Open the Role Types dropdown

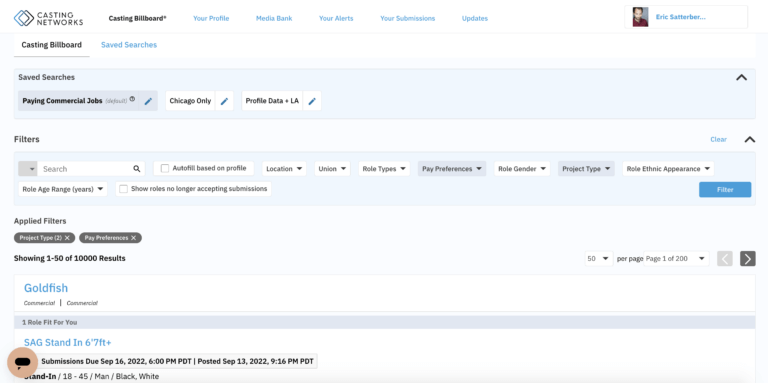coord(384,169)
